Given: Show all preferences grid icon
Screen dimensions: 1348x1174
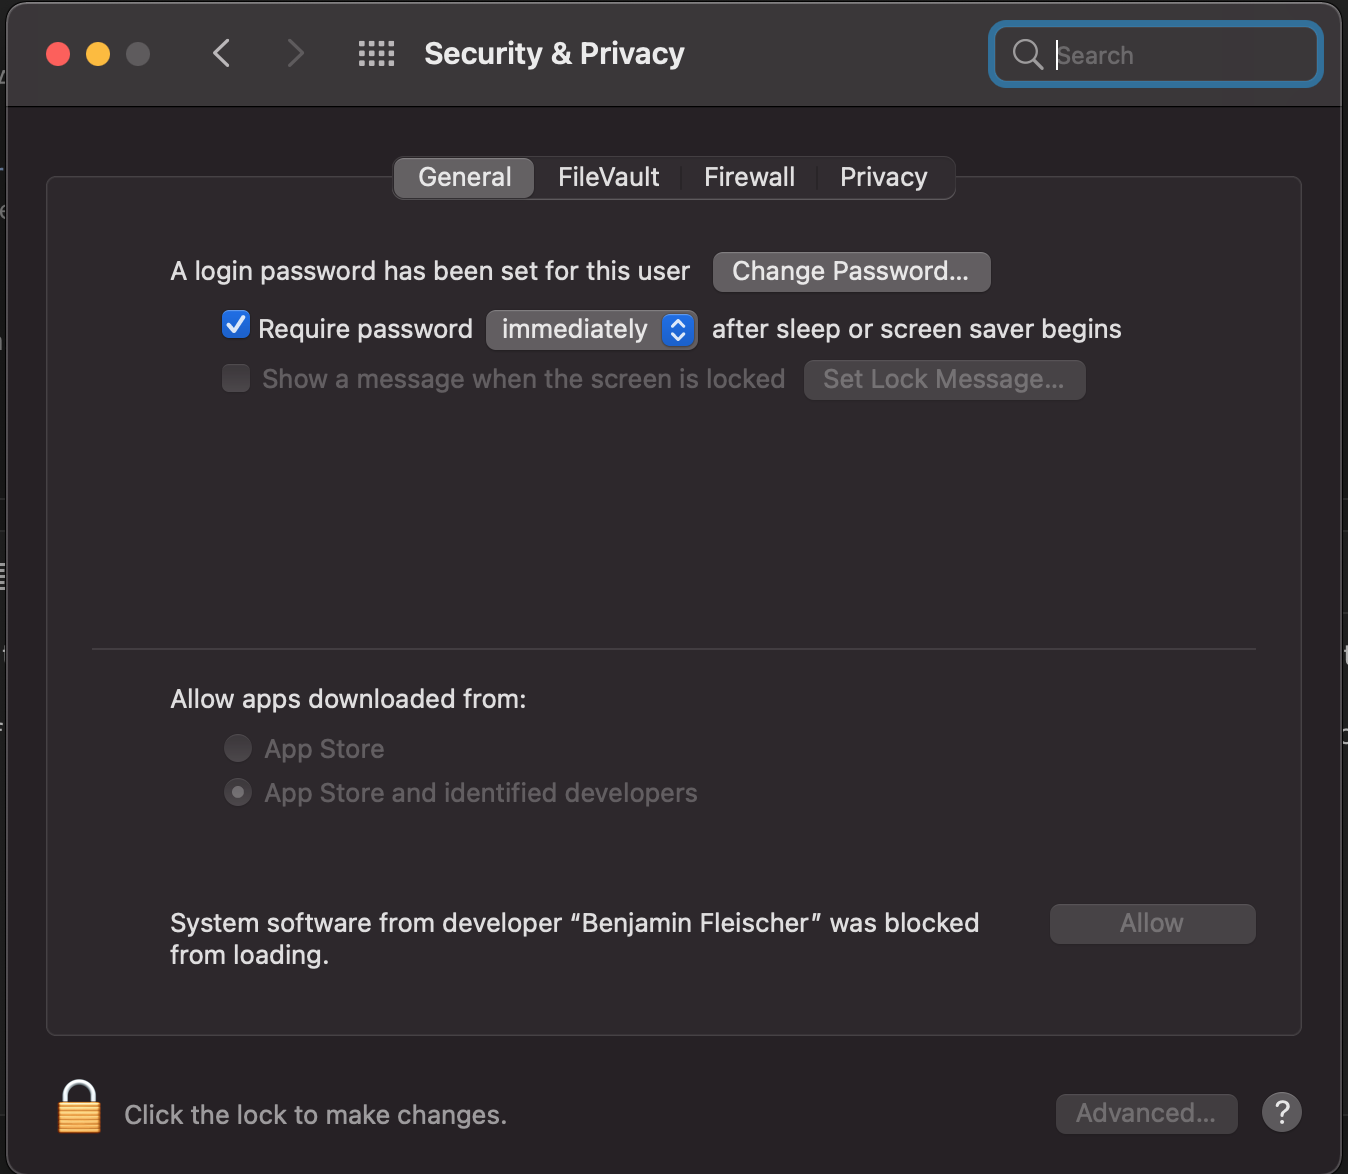Looking at the screenshot, I should 376,54.
